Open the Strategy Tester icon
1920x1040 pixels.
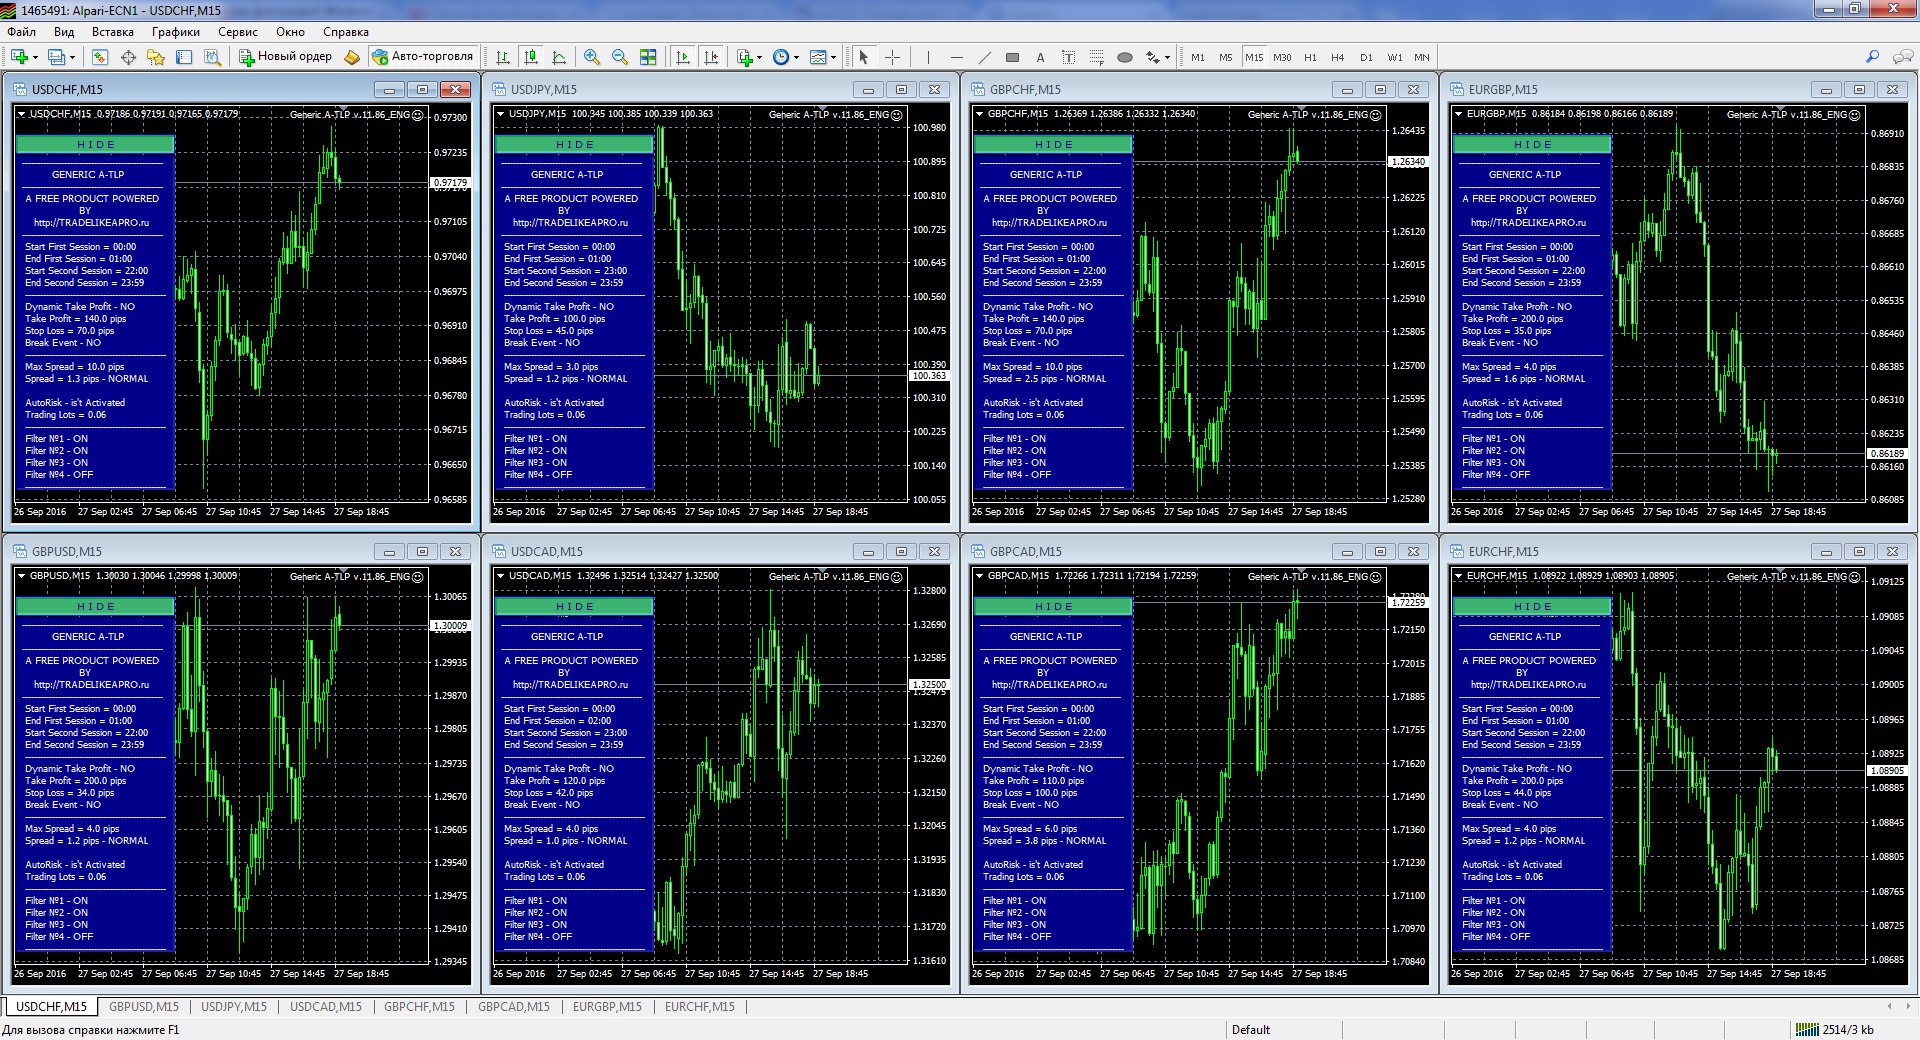pyautogui.click(x=212, y=57)
